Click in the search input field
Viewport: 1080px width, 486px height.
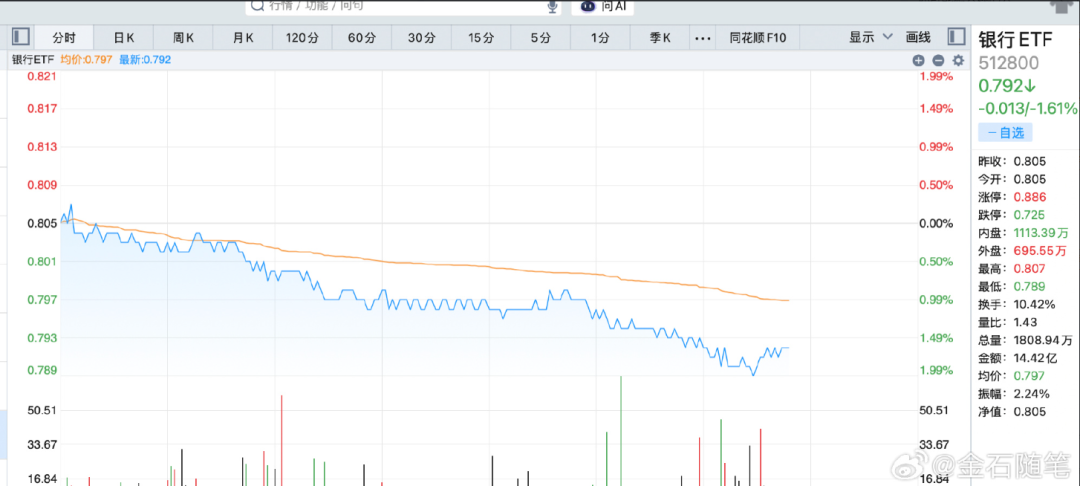click(x=403, y=6)
